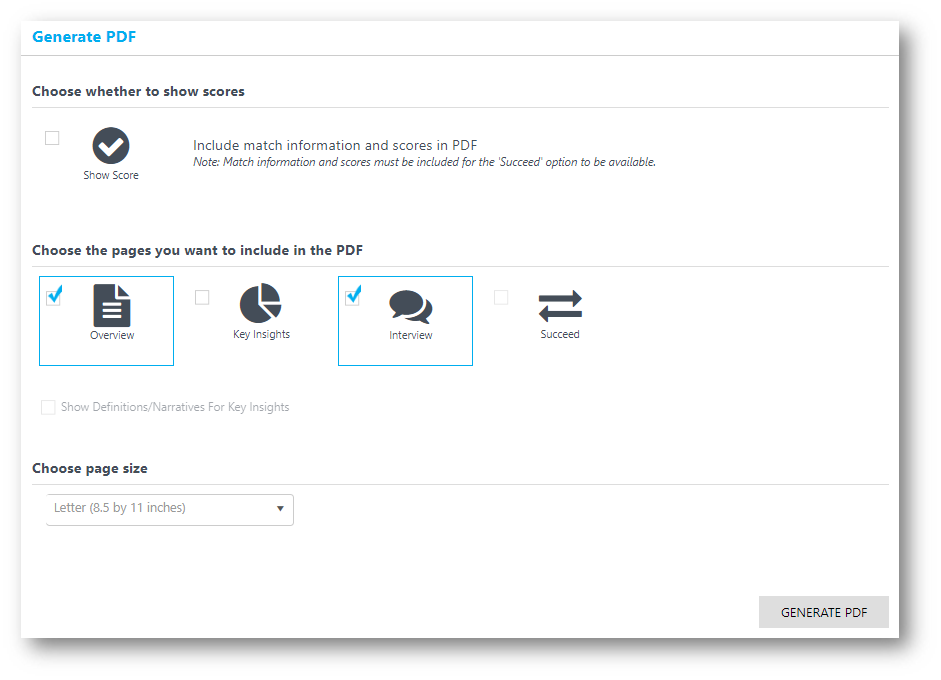941x680 pixels.
Task: Click the Show Score label text
Action: point(111,175)
